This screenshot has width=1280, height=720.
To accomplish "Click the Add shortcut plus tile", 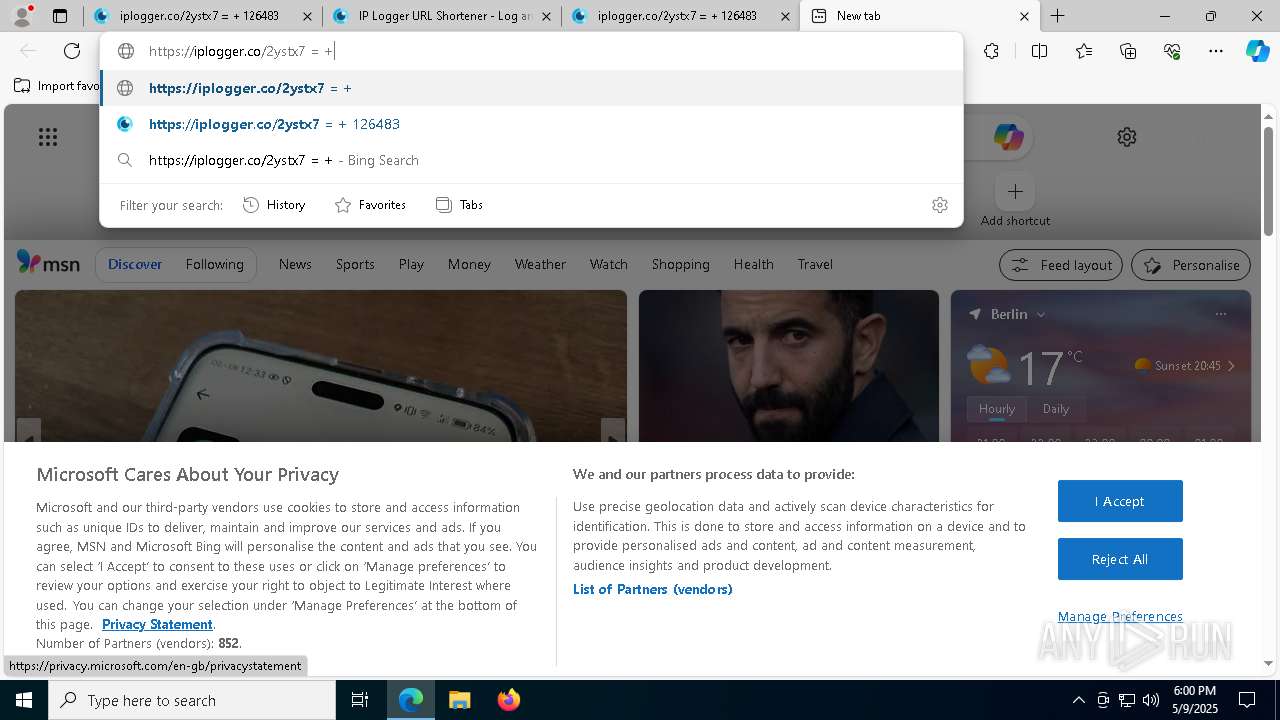I will (1015, 191).
